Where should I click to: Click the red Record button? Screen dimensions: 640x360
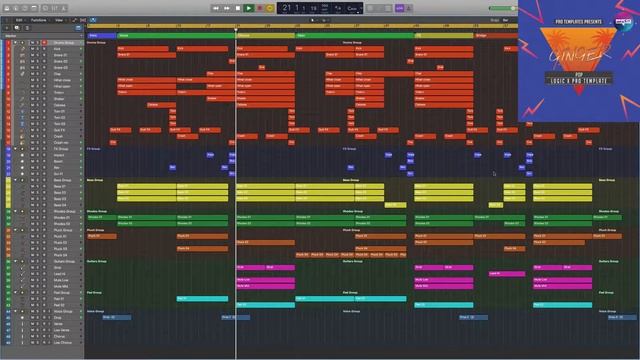tap(259, 8)
